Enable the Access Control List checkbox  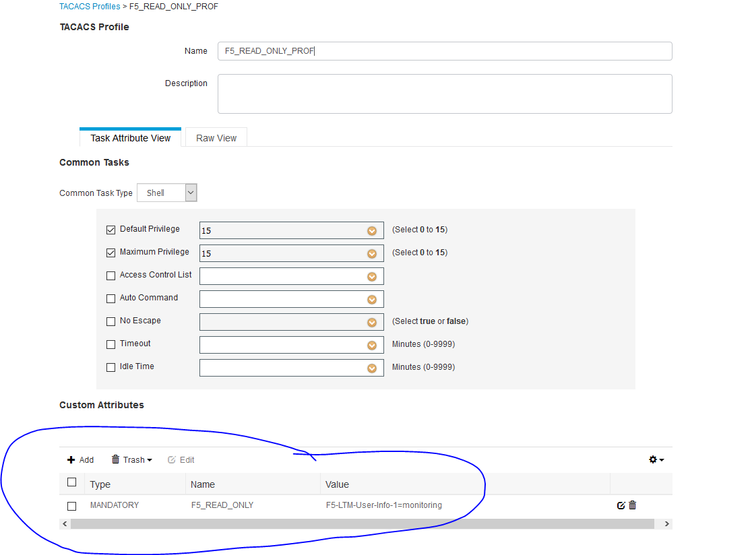point(111,276)
